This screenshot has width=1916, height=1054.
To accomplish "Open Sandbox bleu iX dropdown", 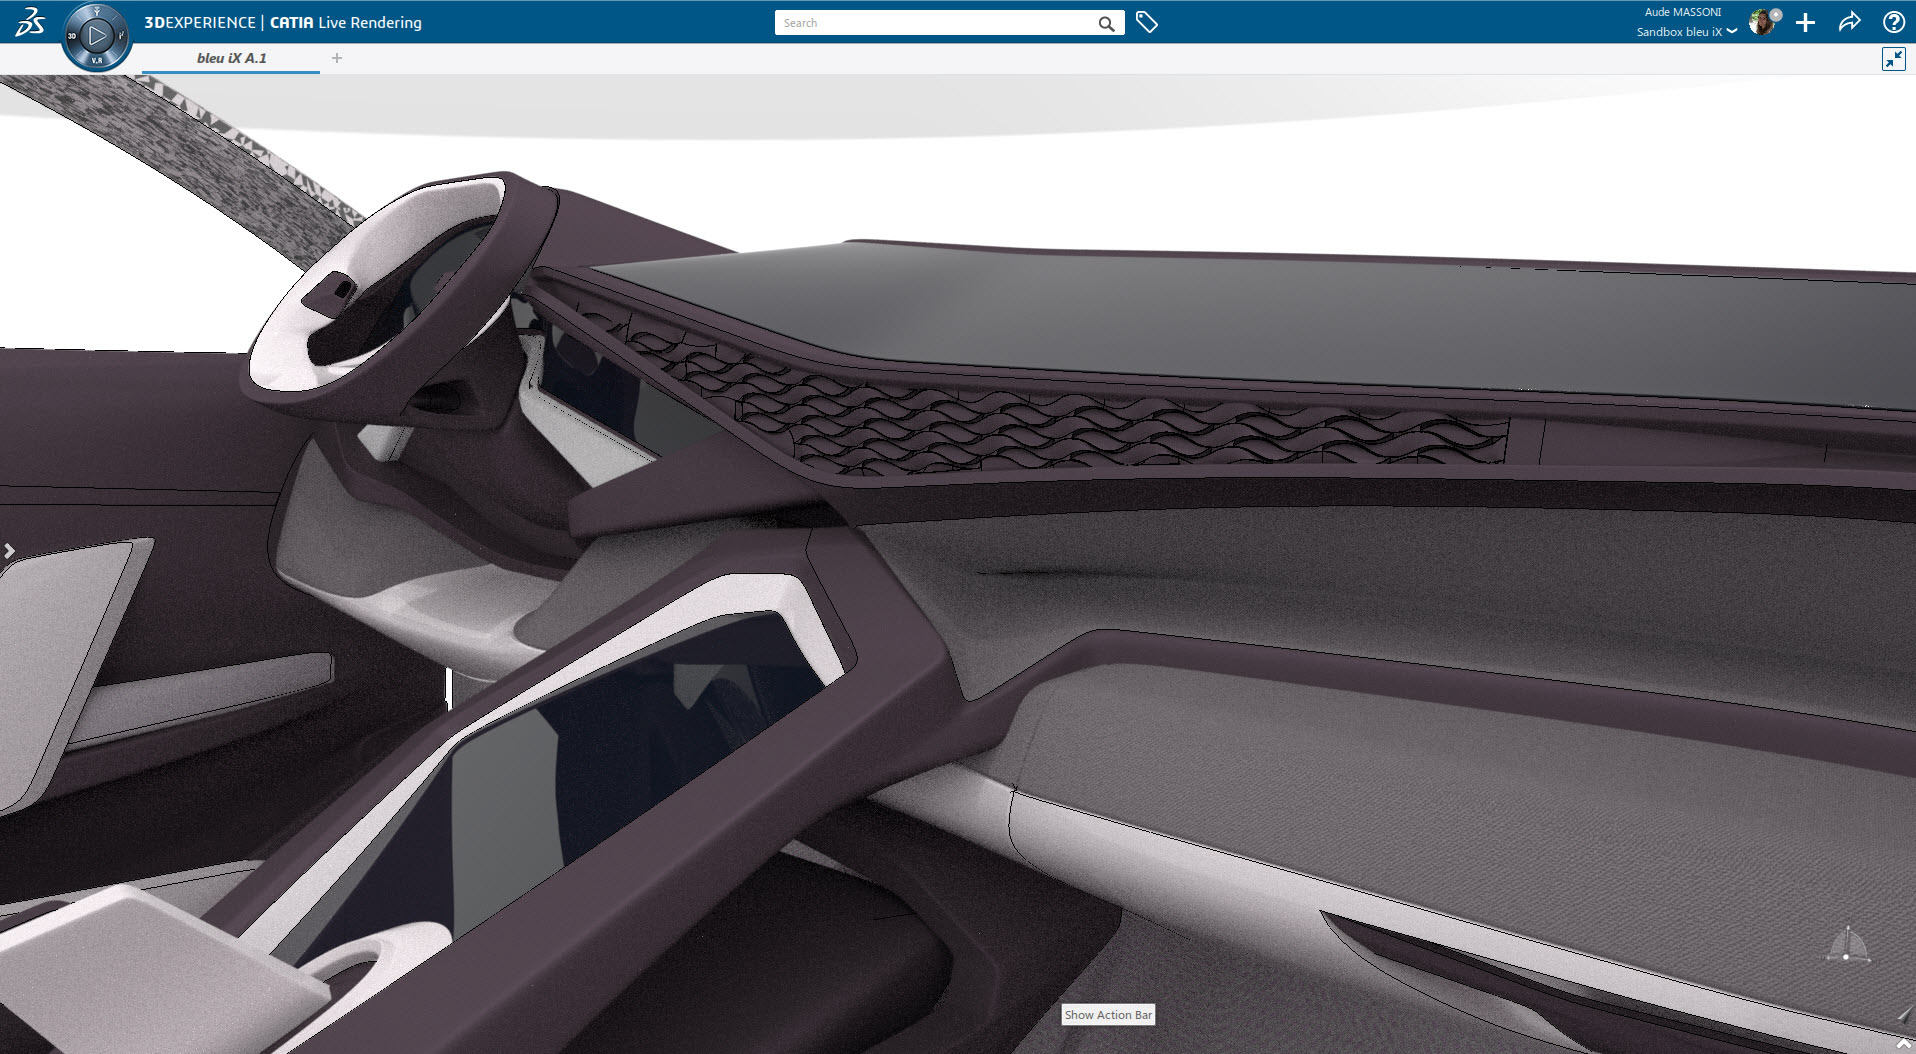I will click(1686, 32).
